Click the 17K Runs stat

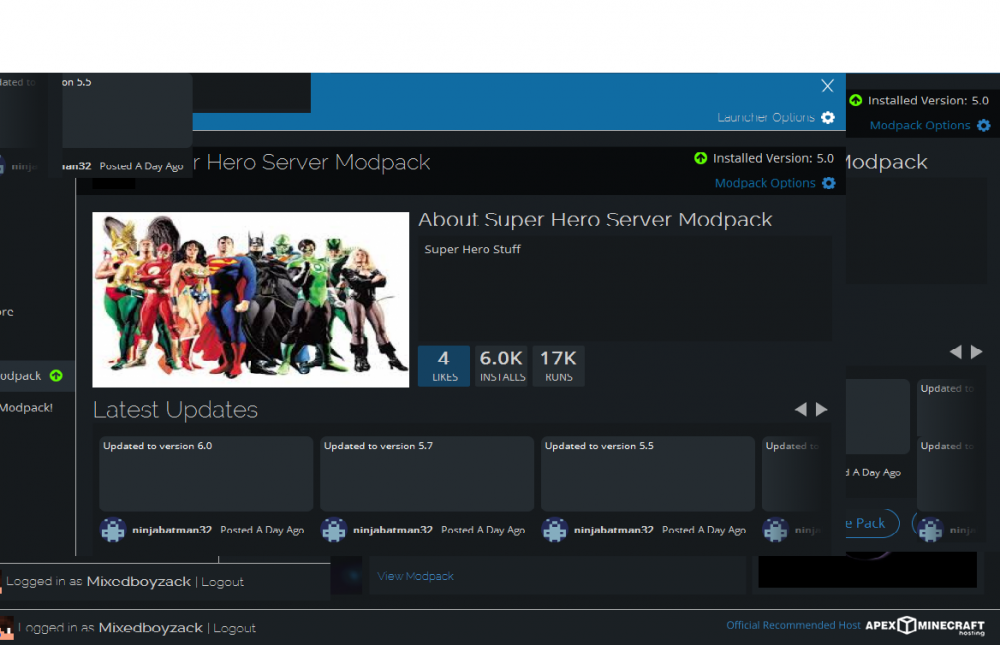coord(558,366)
